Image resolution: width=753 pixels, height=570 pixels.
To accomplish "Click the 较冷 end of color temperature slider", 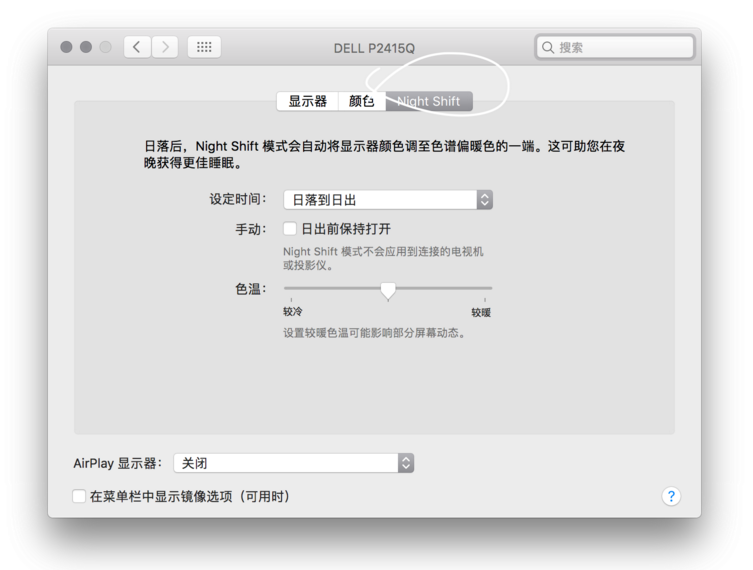I will click(292, 312).
